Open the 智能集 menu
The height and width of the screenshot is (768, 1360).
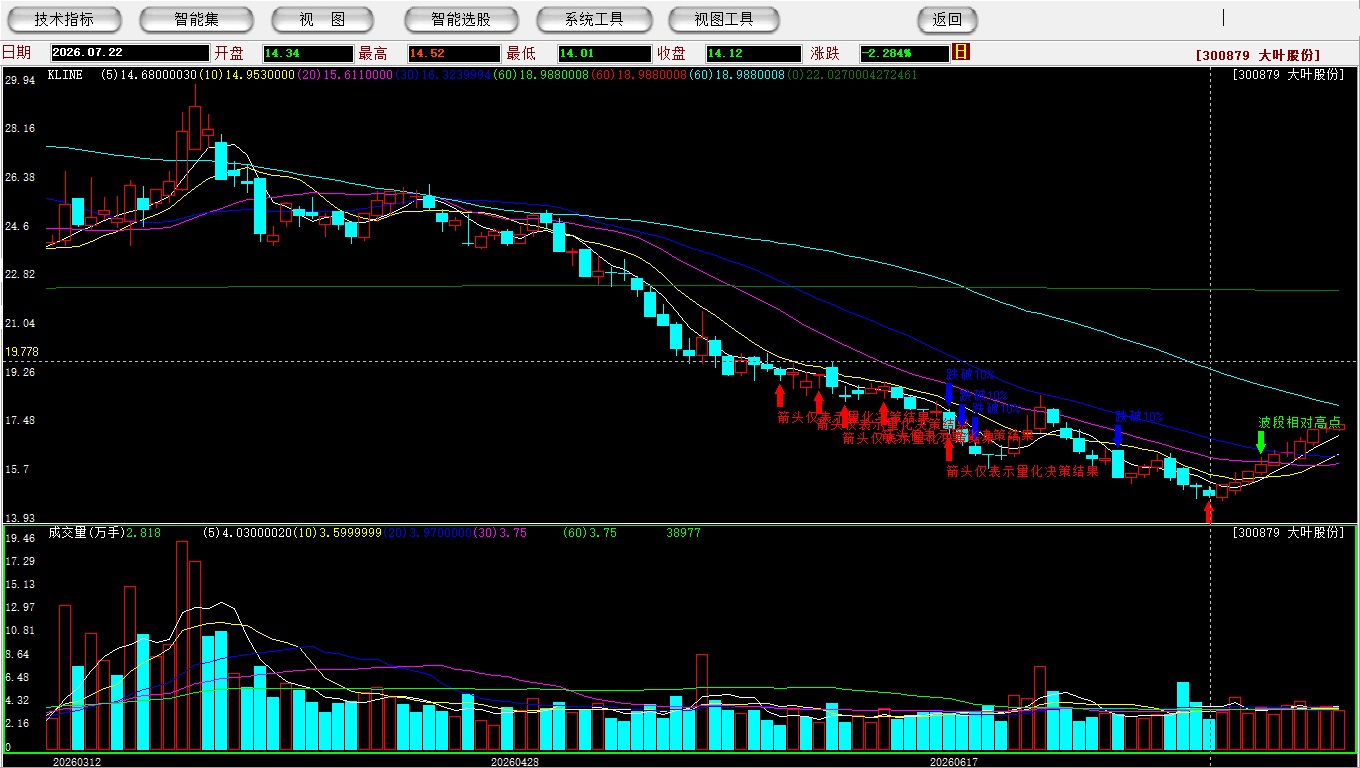(x=196, y=19)
